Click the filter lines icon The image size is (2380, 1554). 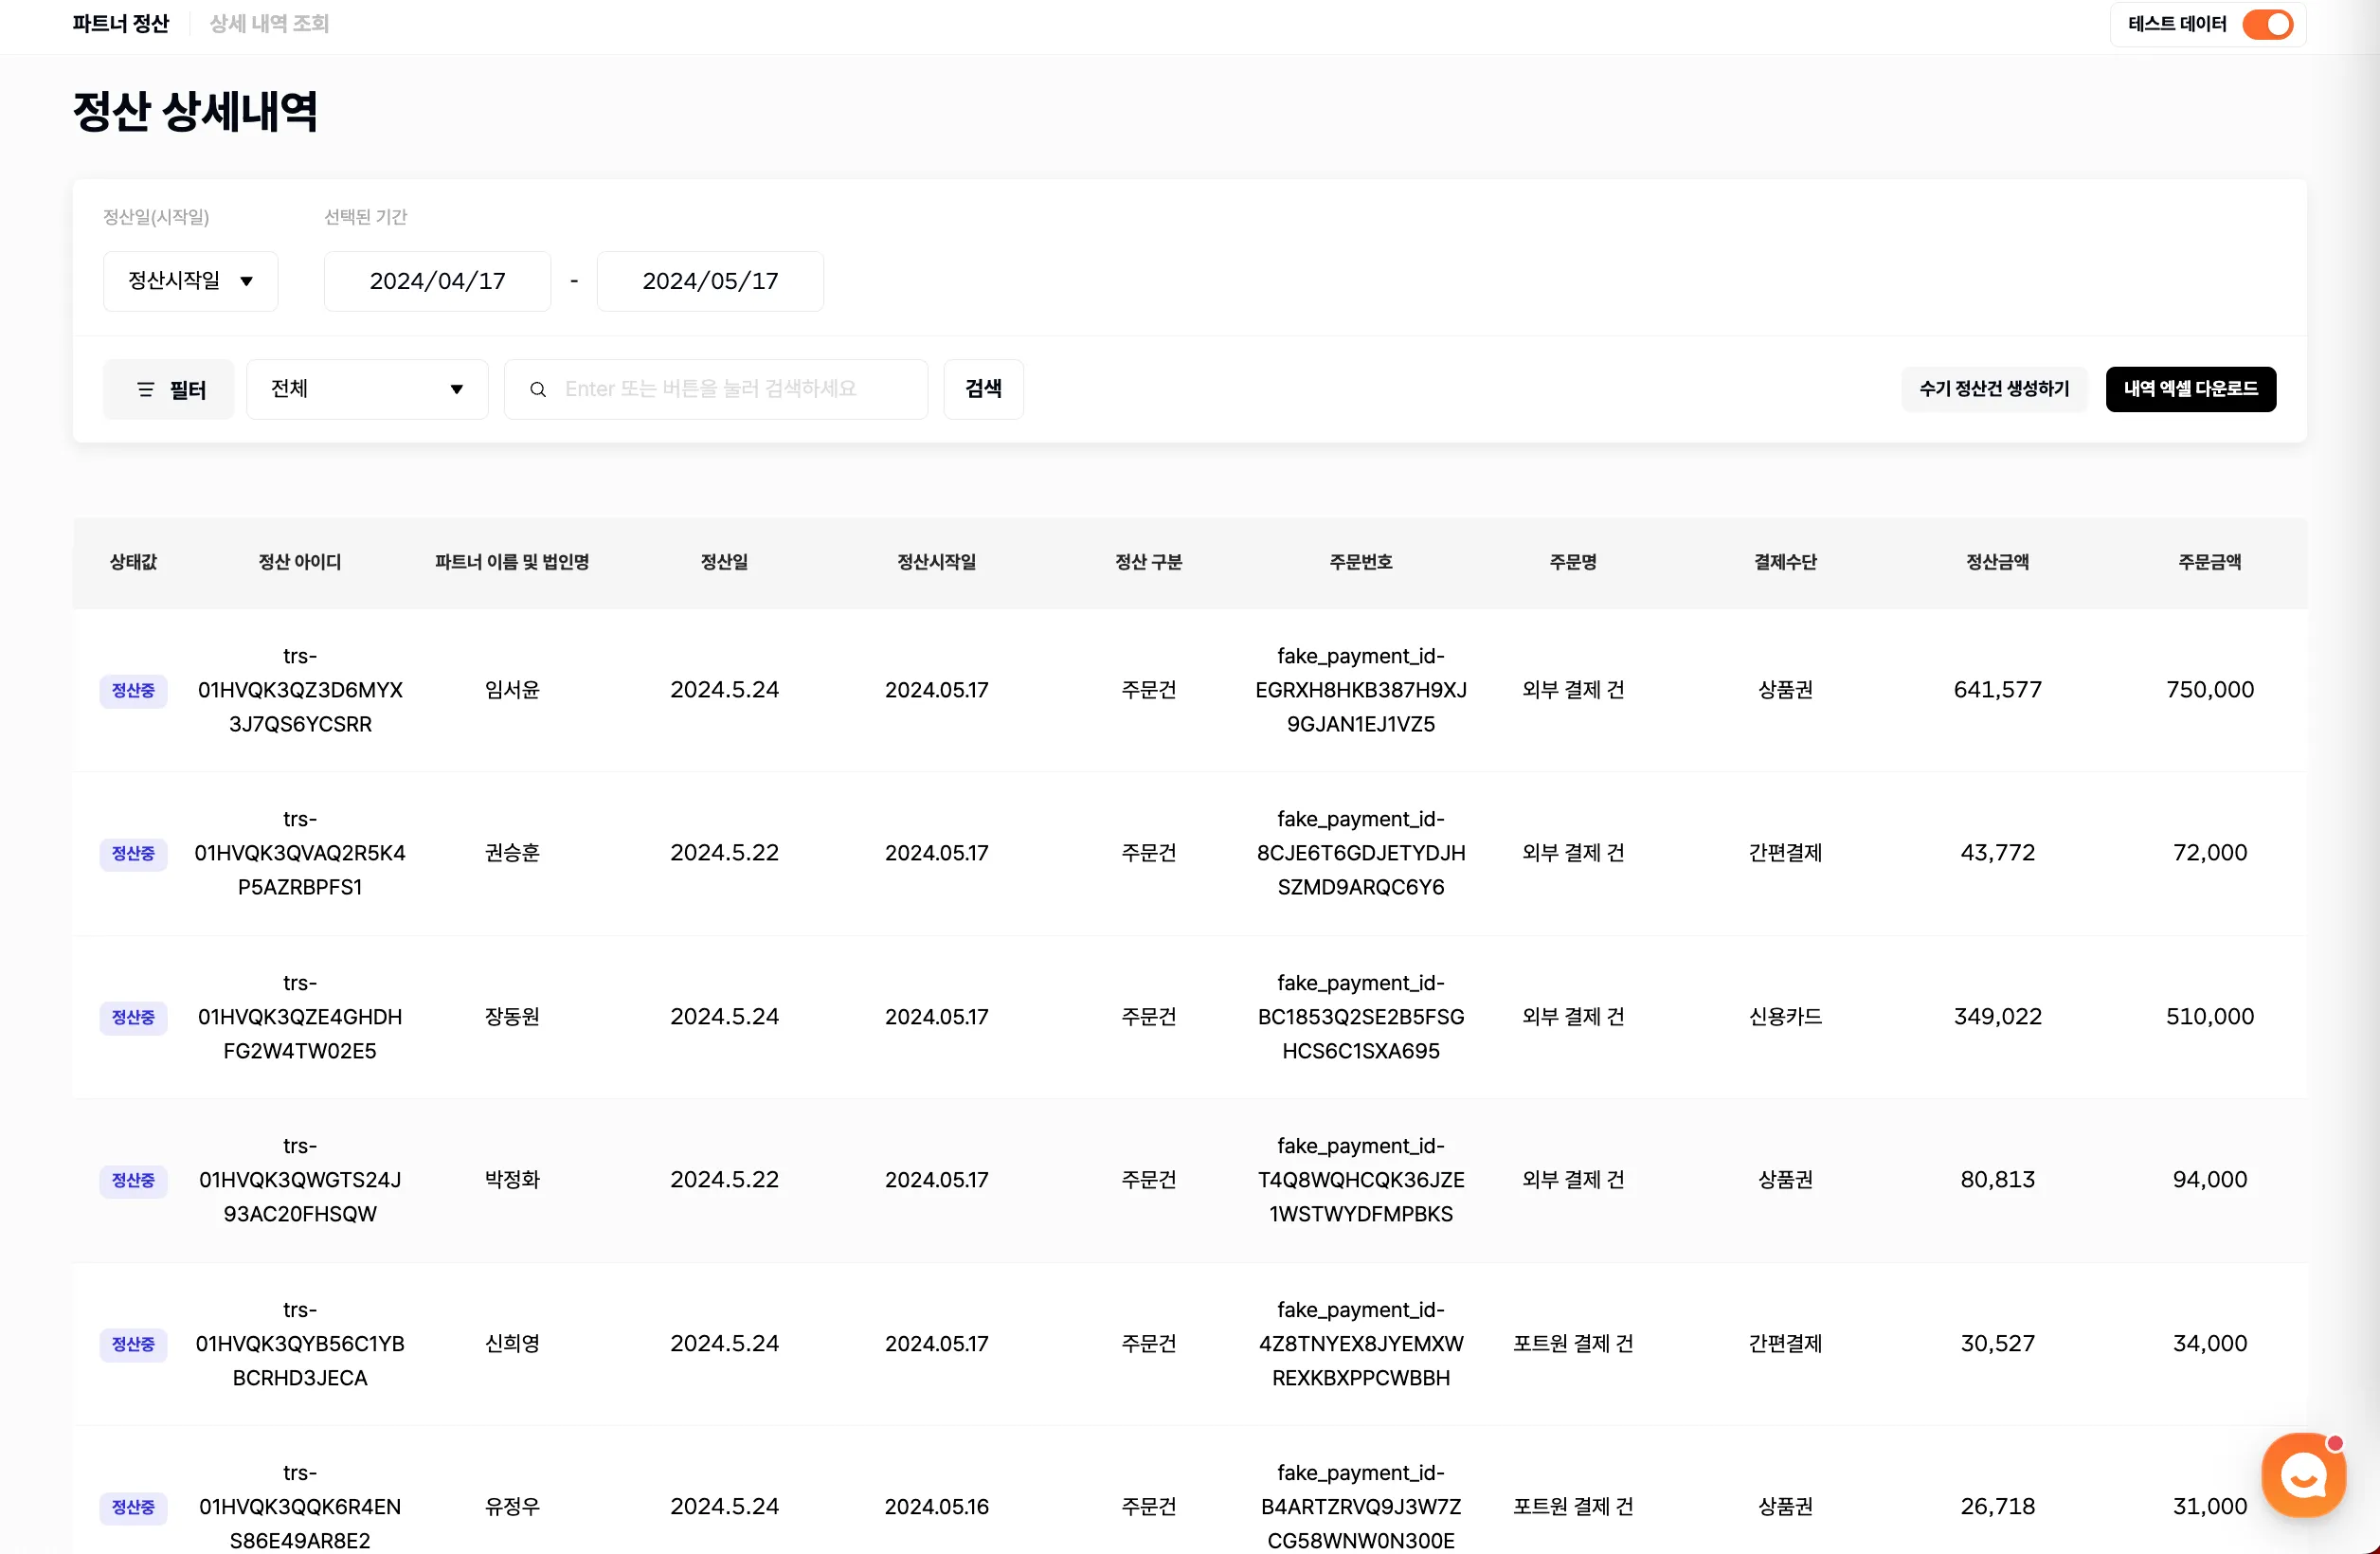(146, 389)
